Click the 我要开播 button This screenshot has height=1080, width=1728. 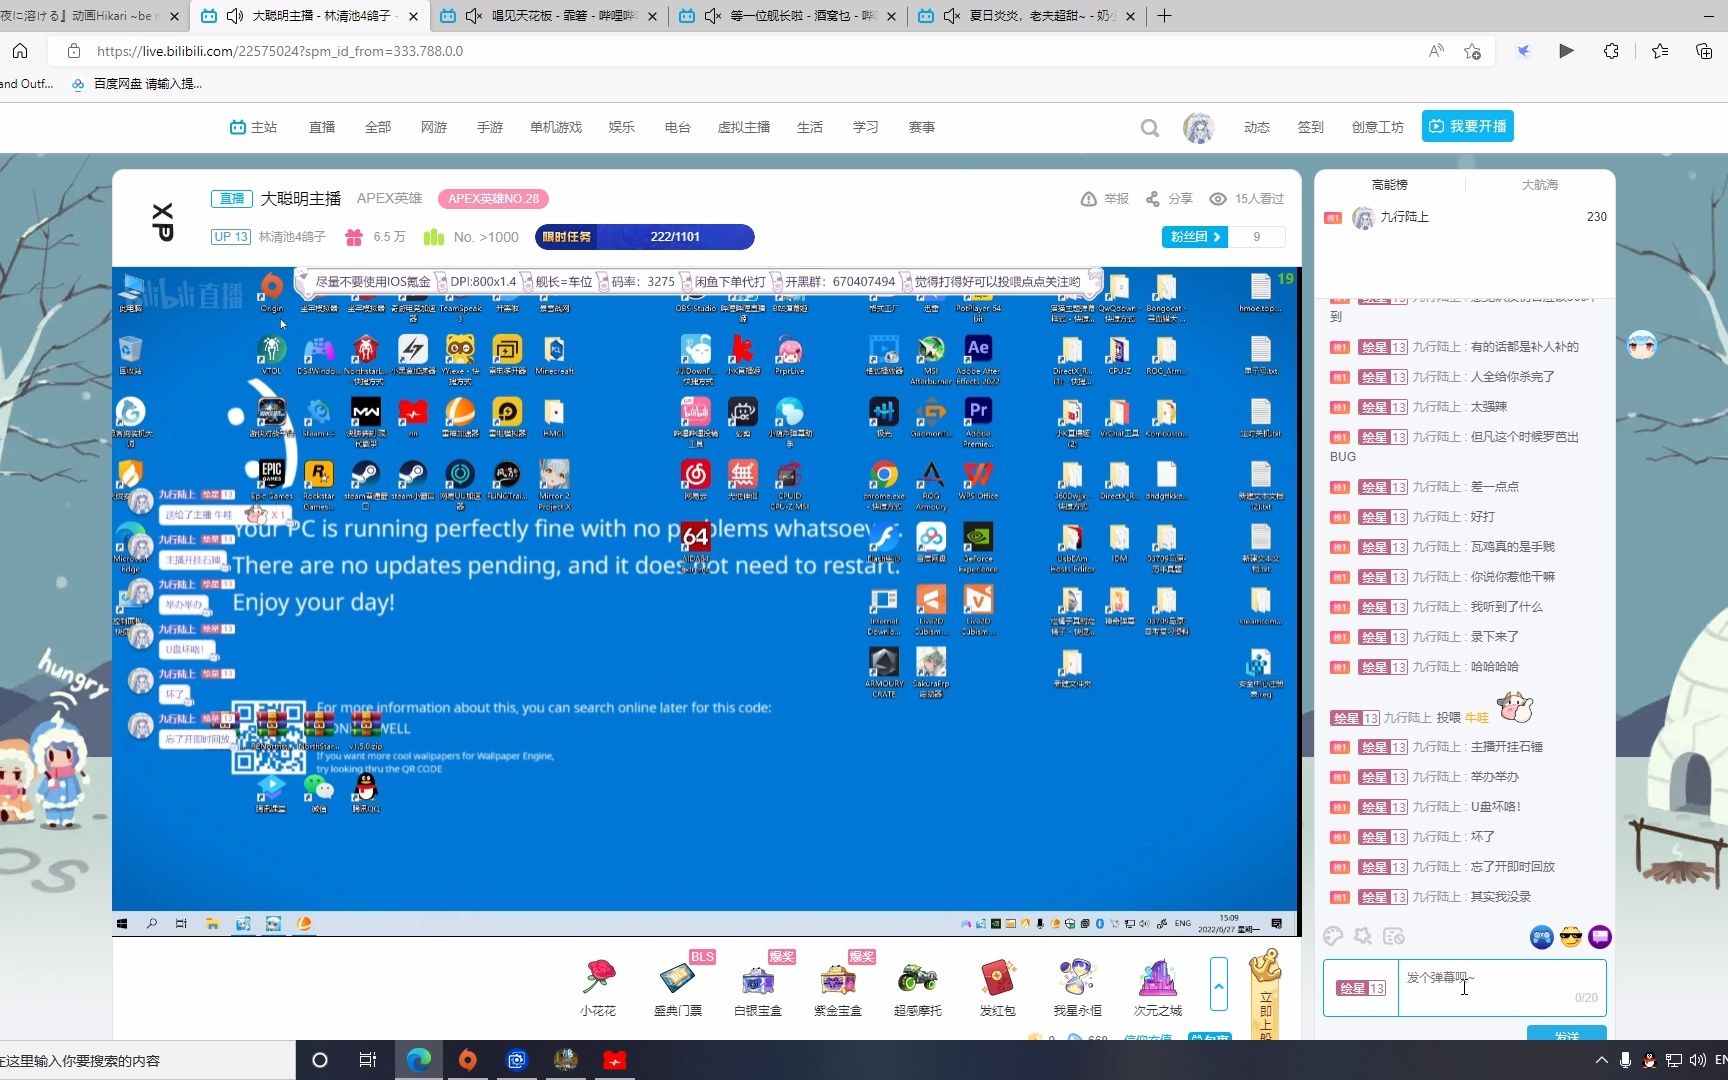[x=1467, y=126]
